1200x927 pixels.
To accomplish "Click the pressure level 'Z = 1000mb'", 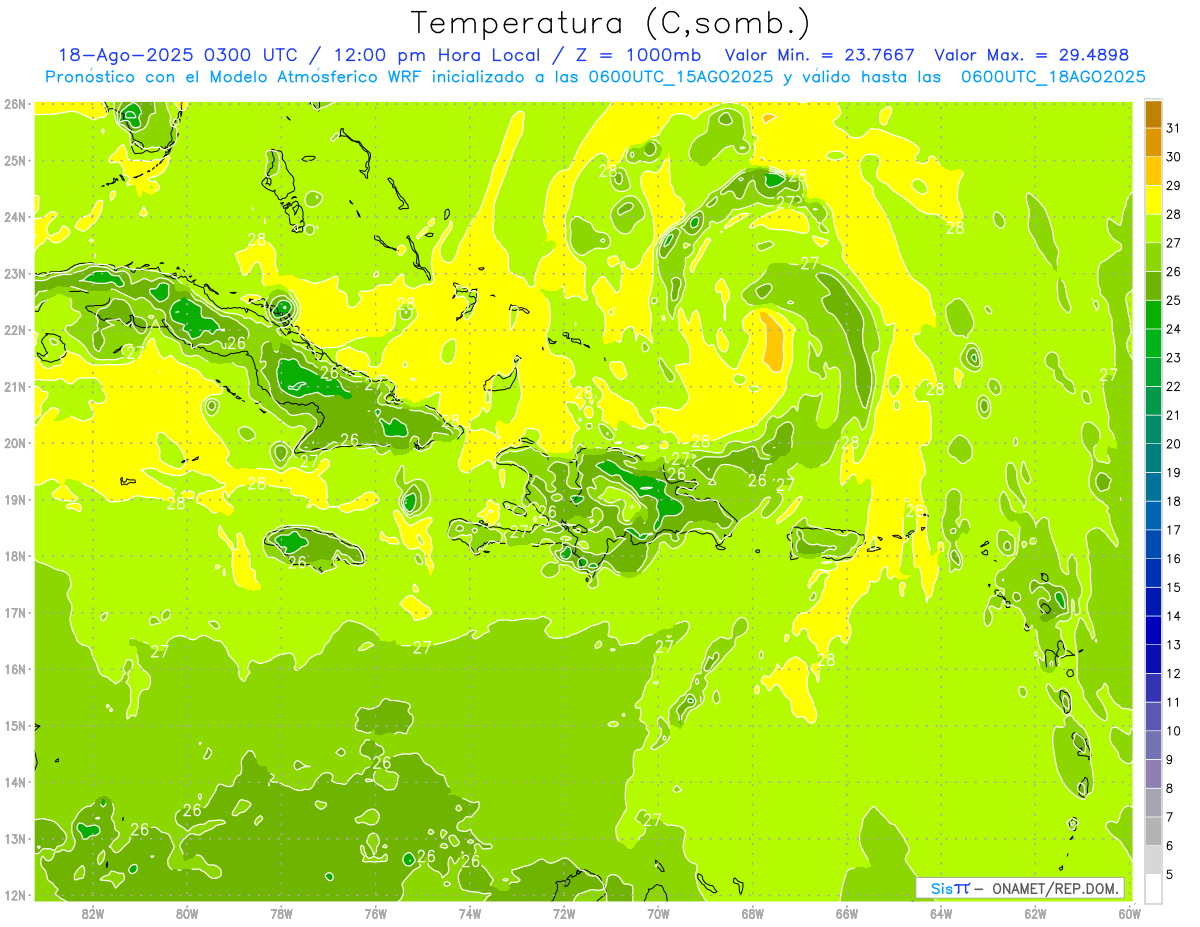I will coord(637,55).
